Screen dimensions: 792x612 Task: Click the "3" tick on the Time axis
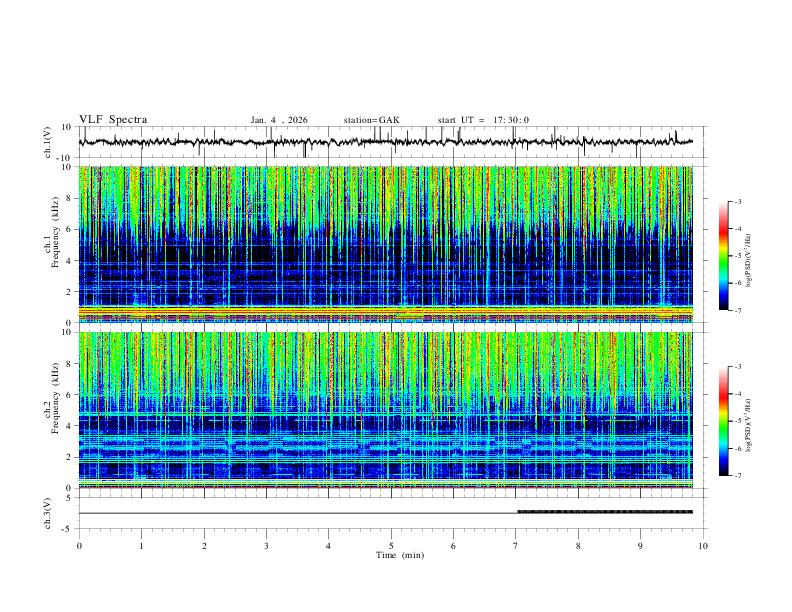pos(266,546)
